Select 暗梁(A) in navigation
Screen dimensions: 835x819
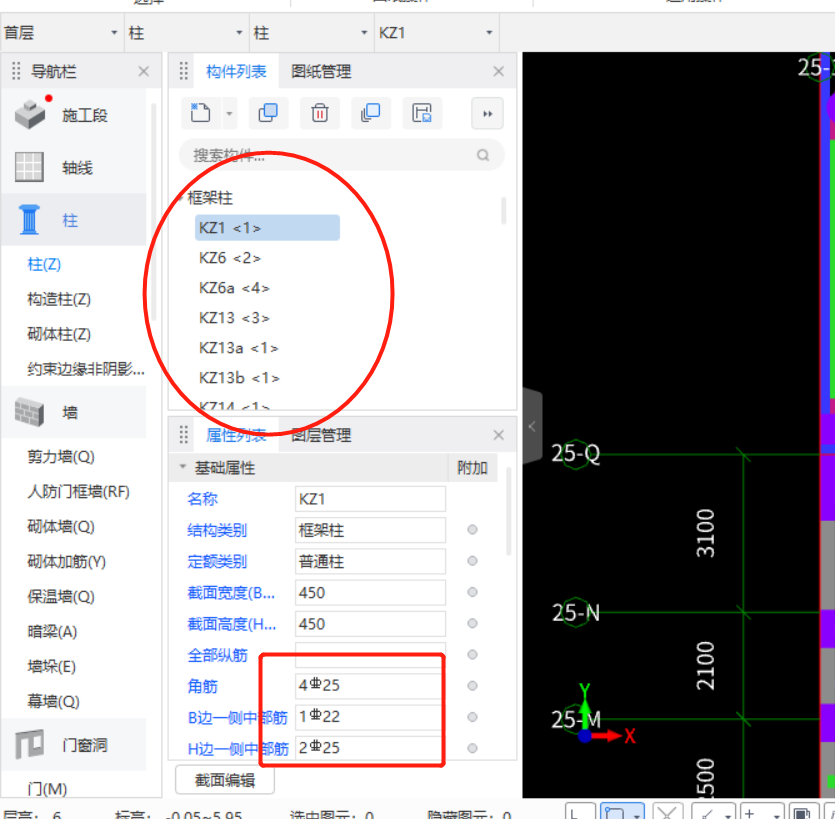click(x=52, y=632)
